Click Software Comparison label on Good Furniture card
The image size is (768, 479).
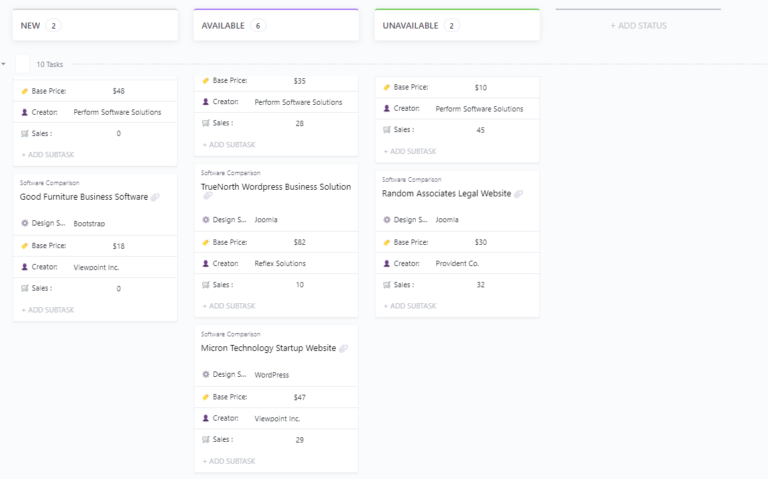(x=49, y=183)
